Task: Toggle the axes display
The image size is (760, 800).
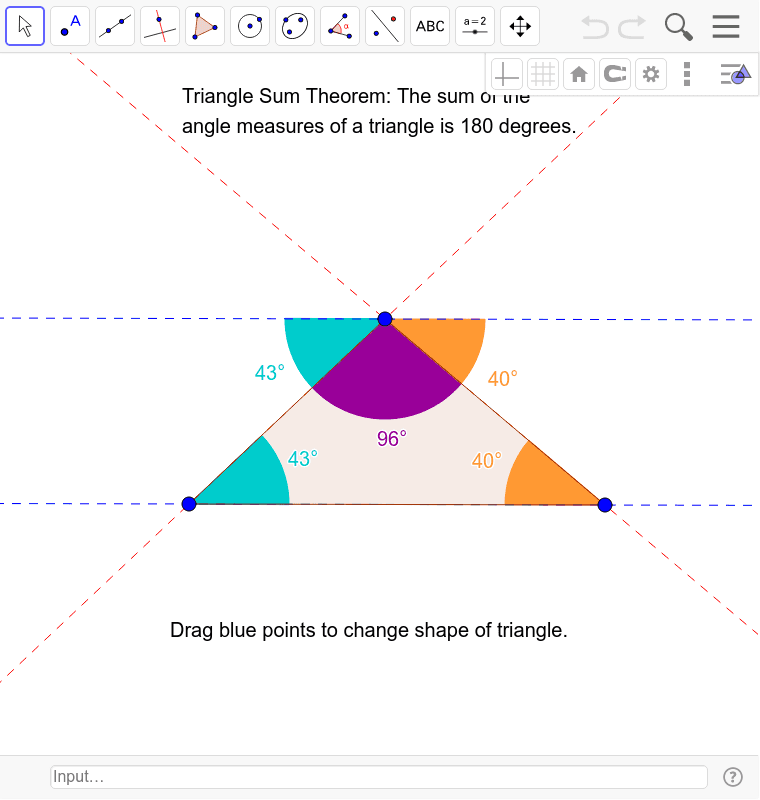Action: (x=506, y=74)
